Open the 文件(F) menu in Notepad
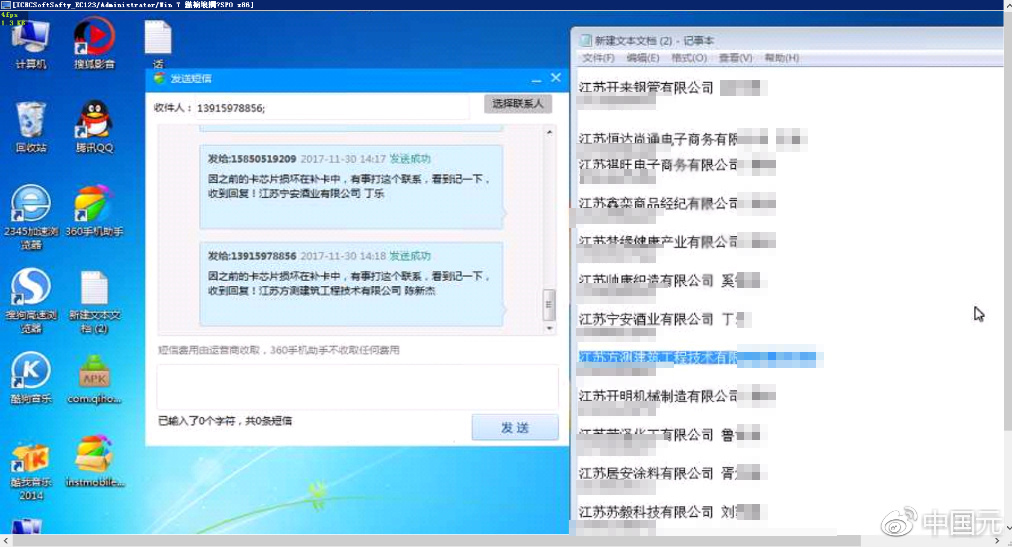Viewport: 1012px width, 547px height. [598, 57]
